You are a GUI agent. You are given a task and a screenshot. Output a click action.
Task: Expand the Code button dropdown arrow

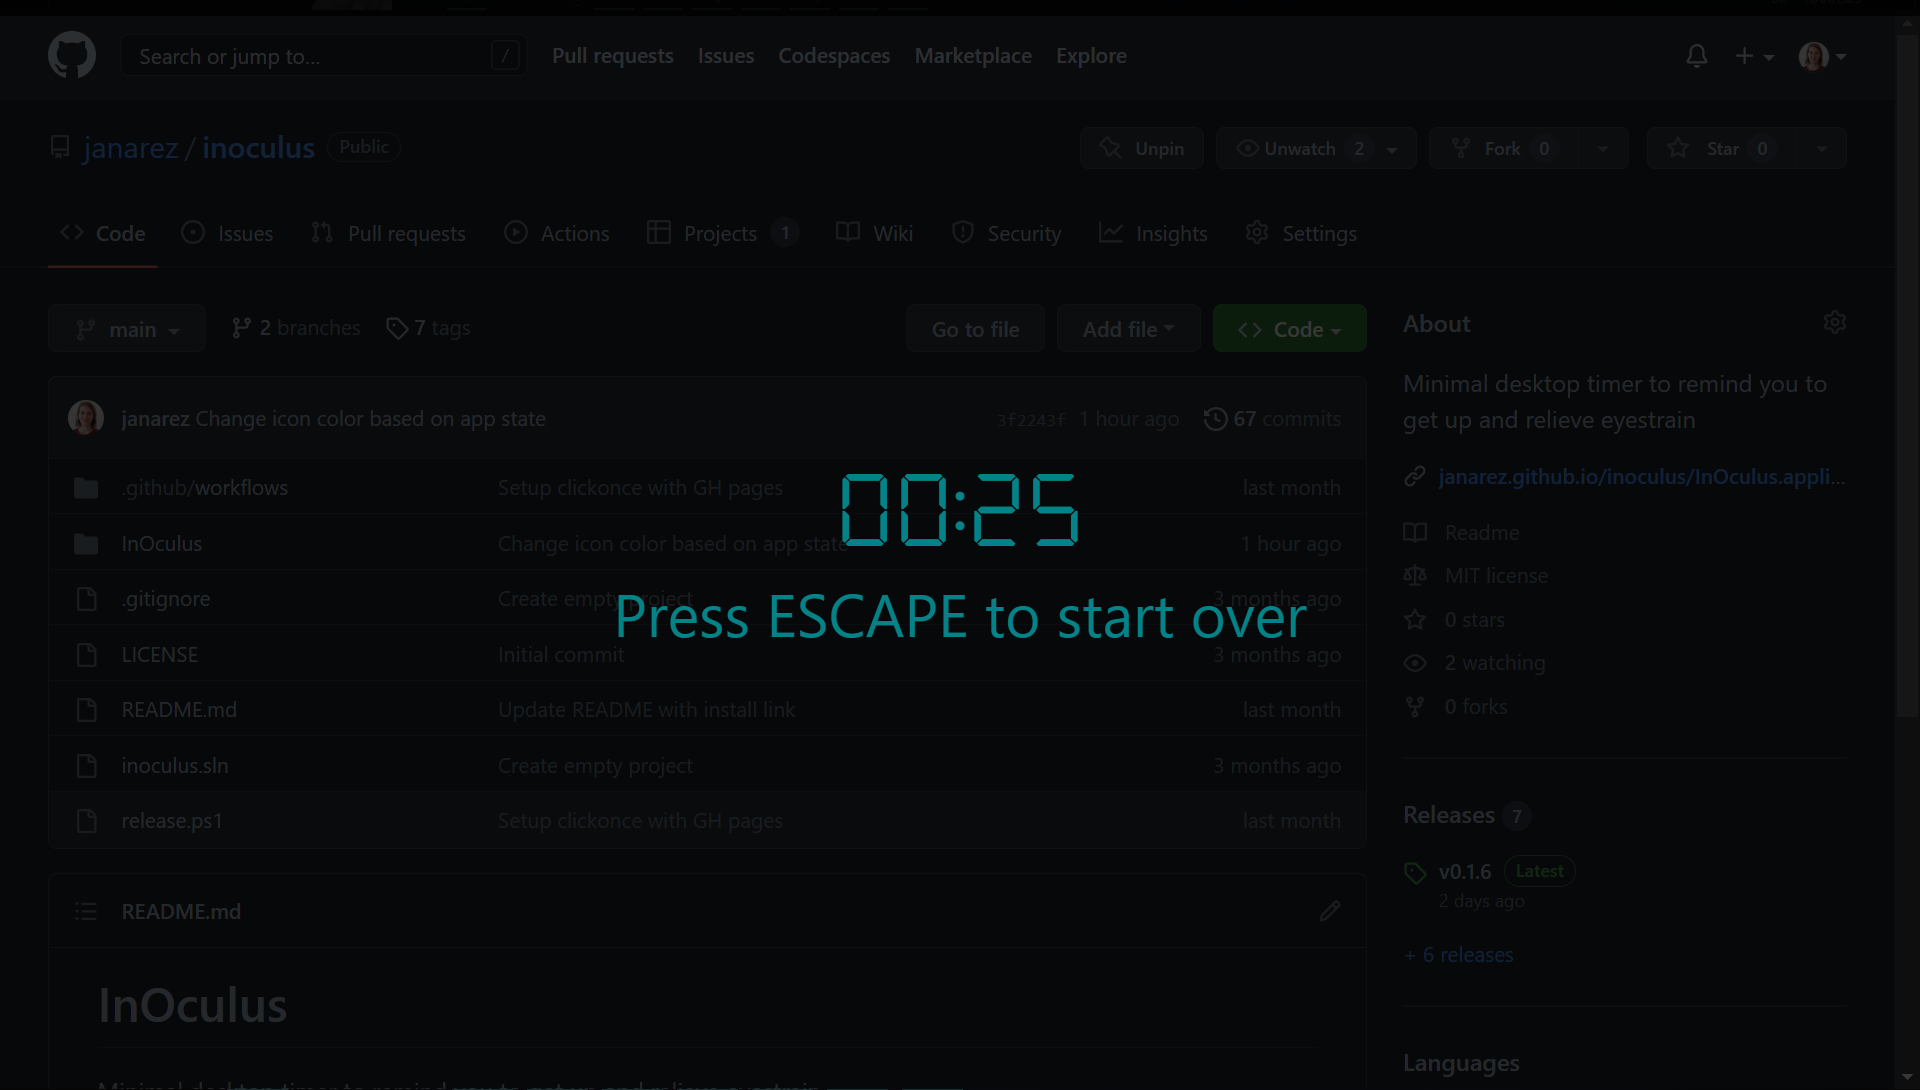1336,330
